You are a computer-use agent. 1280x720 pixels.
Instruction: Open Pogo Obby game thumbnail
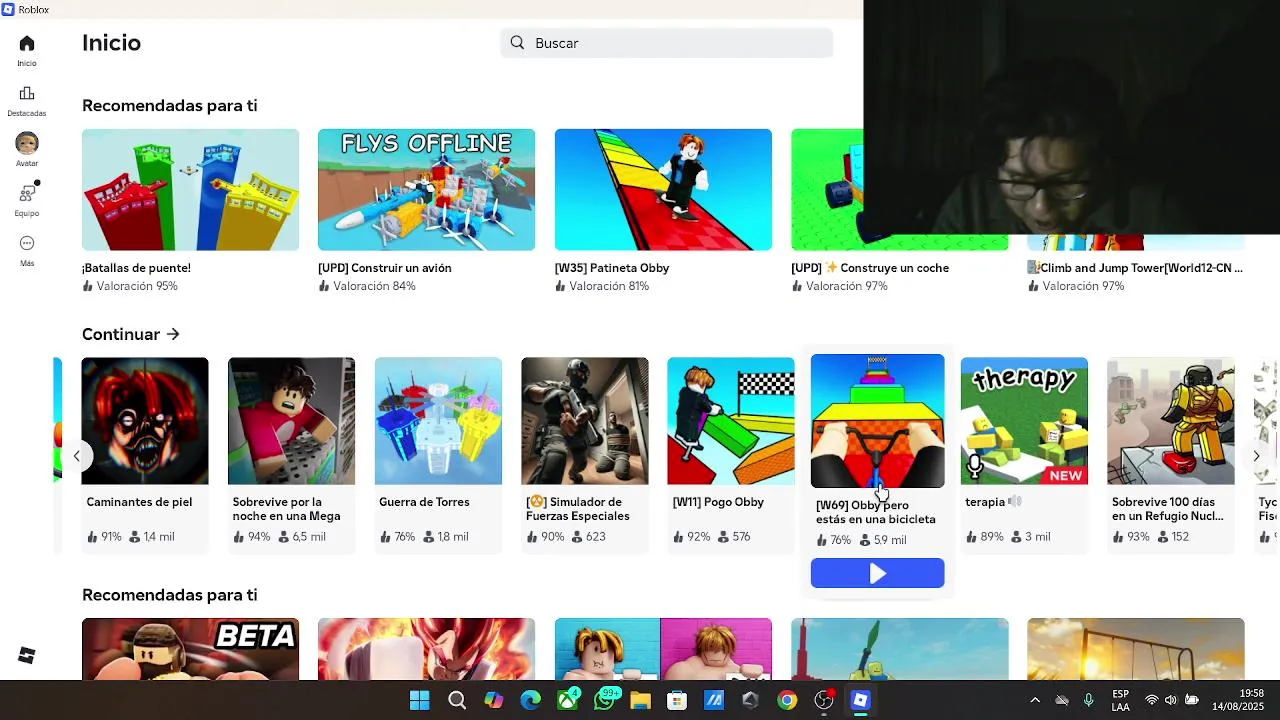(731, 421)
